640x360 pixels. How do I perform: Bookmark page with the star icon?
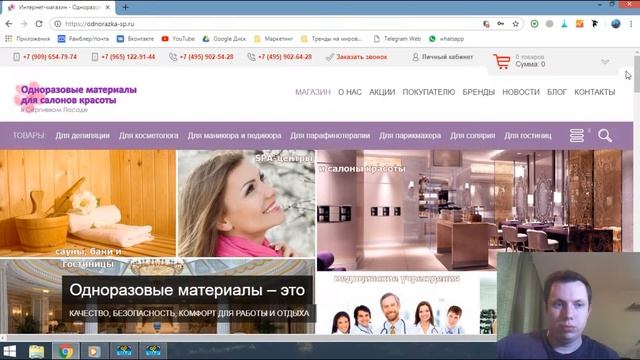516,24
